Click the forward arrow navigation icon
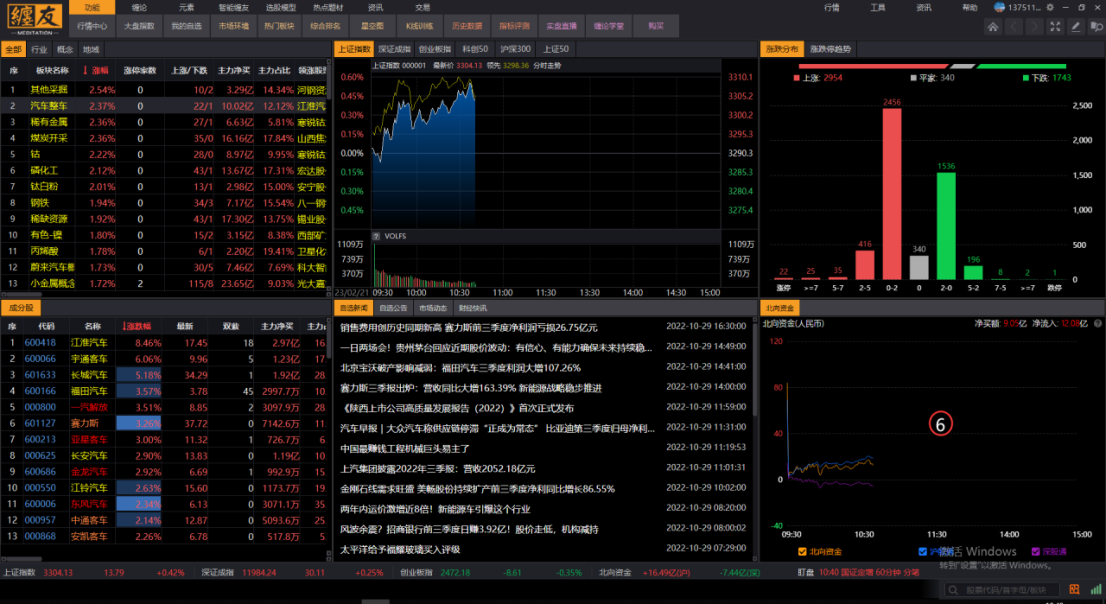This screenshot has height=604, width=1106. click(x=1035, y=26)
